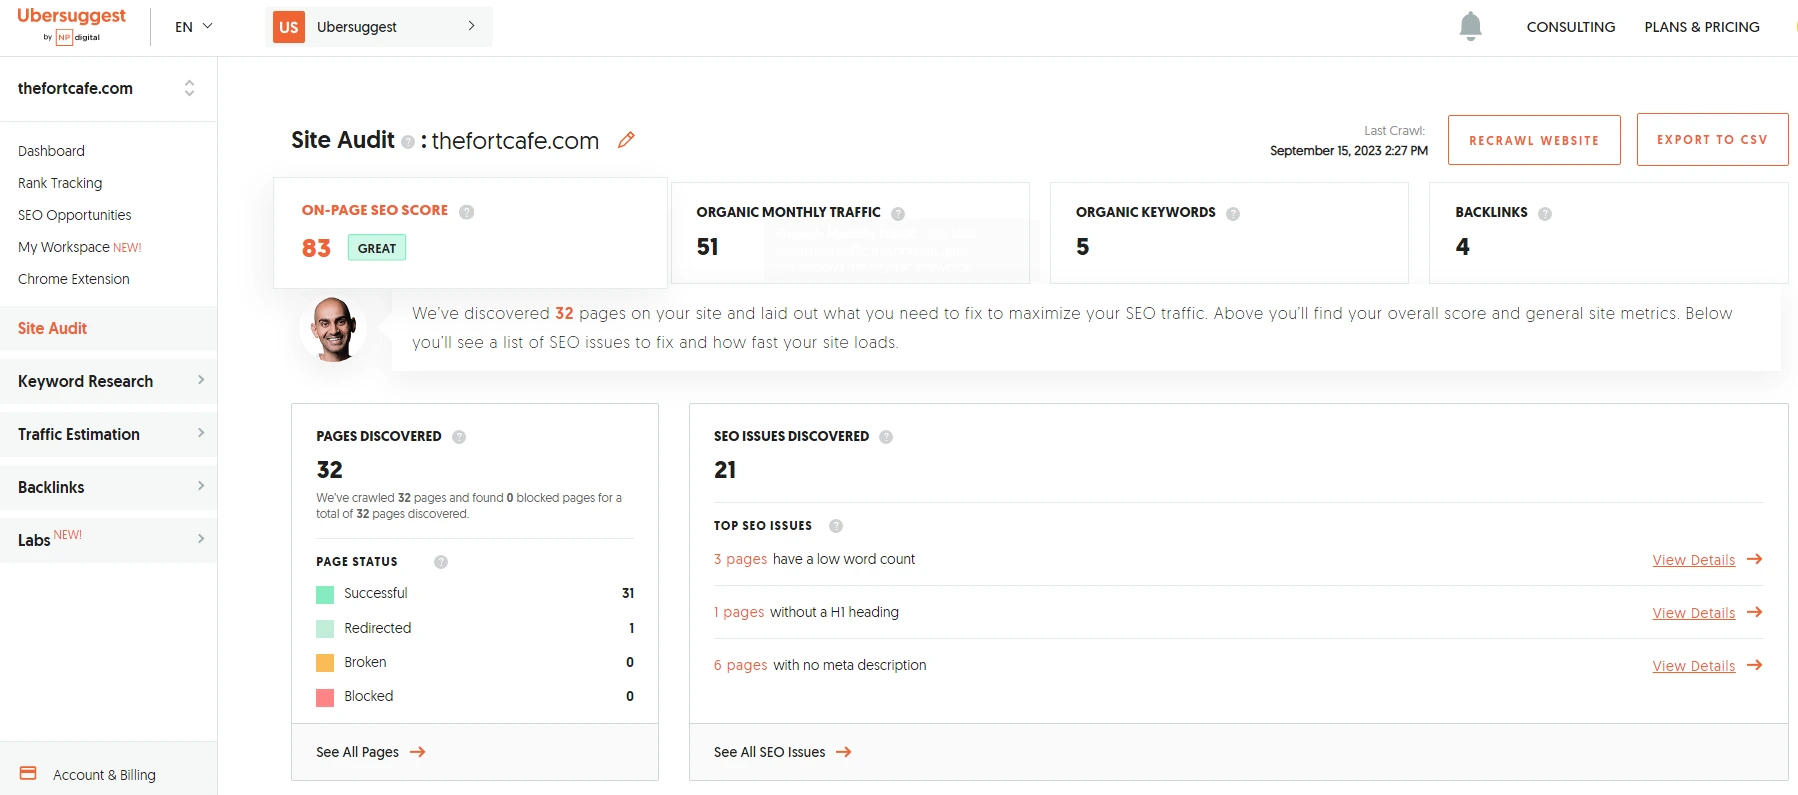View details for pages without H1 heading
The width and height of the screenshot is (1798, 795).
click(x=1694, y=613)
